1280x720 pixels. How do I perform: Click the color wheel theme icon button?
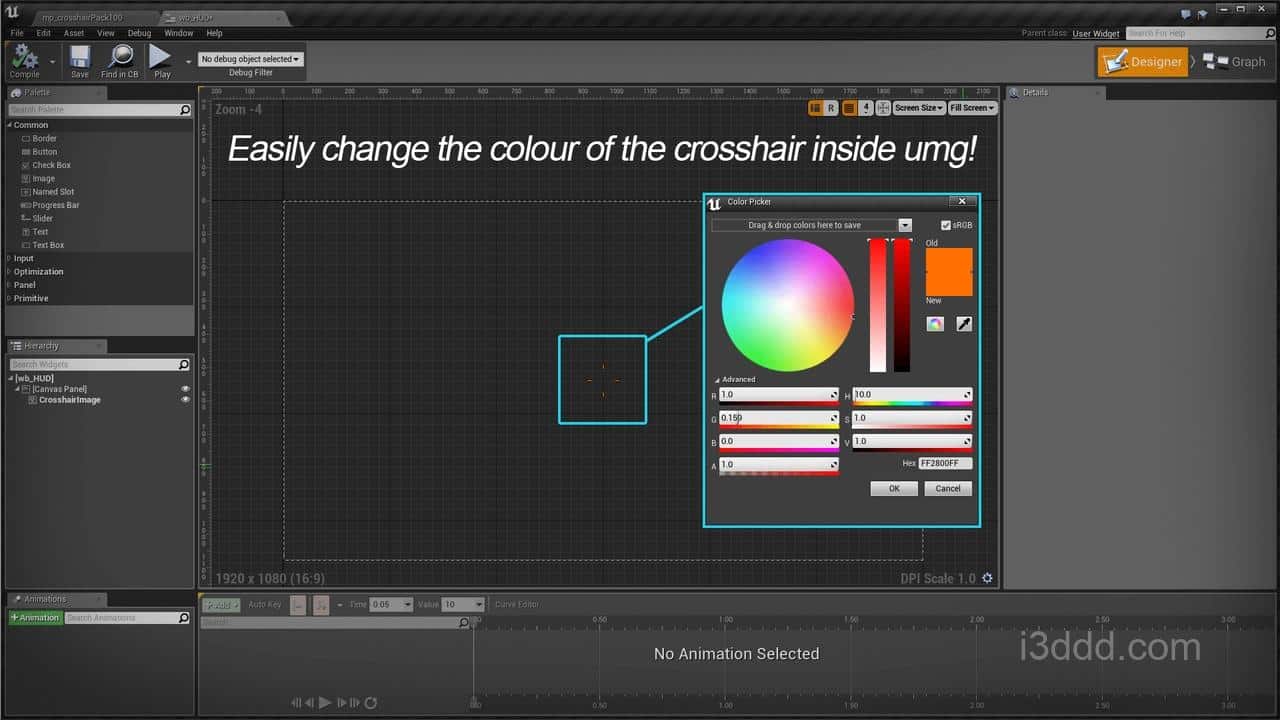[935, 324]
